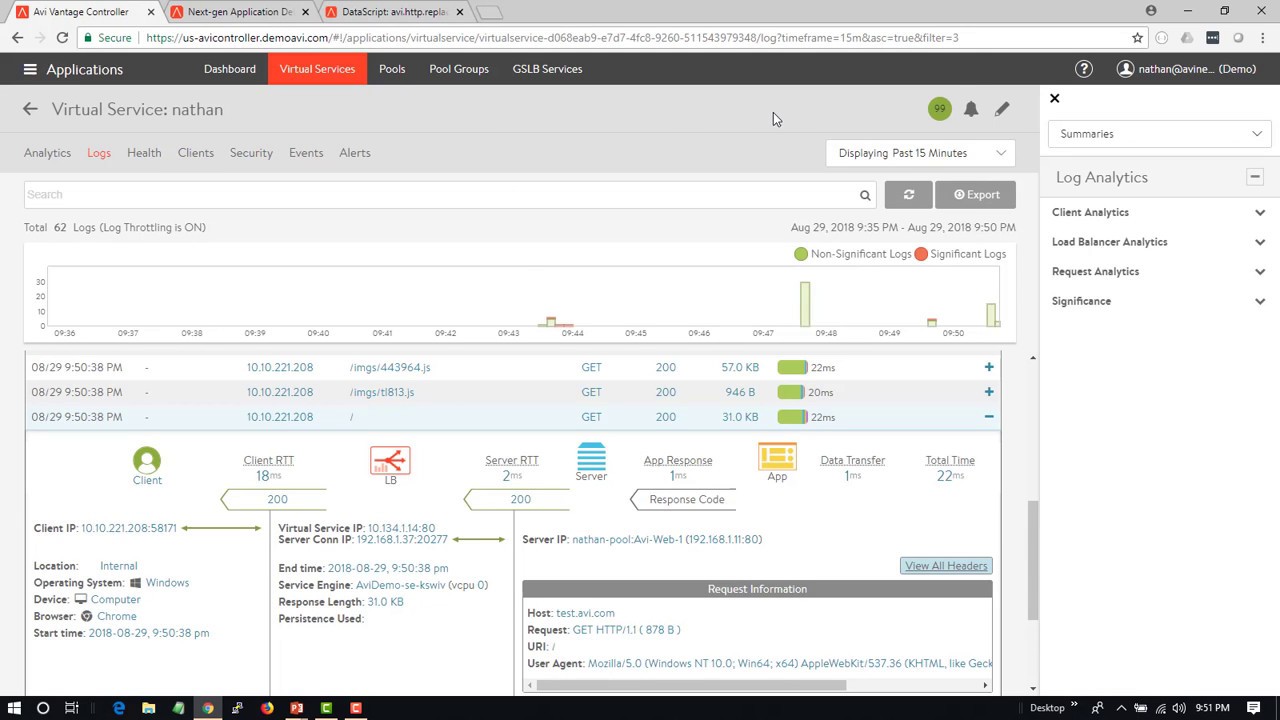Image resolution: width=1280 pixels, height=720 pixels.
Task: Click the latency bar for 57.0 KB row
Action: 792,367
